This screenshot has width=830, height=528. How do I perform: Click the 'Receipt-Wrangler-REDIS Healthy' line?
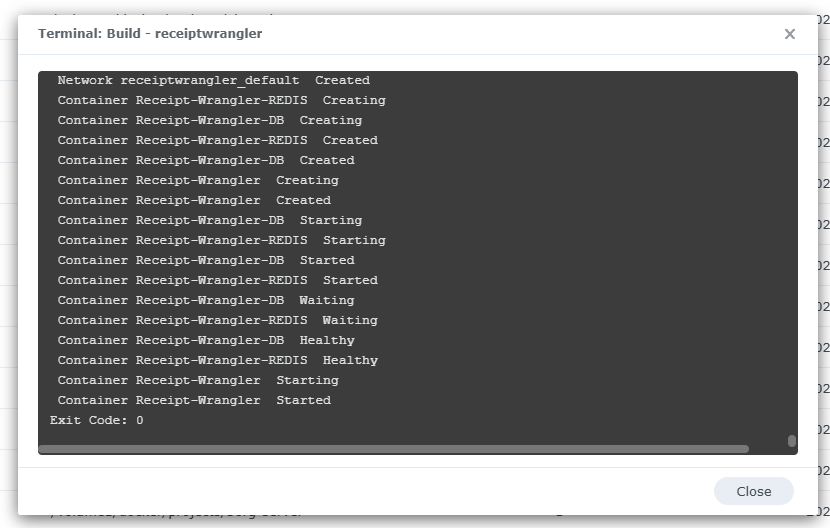click(217, 360)
